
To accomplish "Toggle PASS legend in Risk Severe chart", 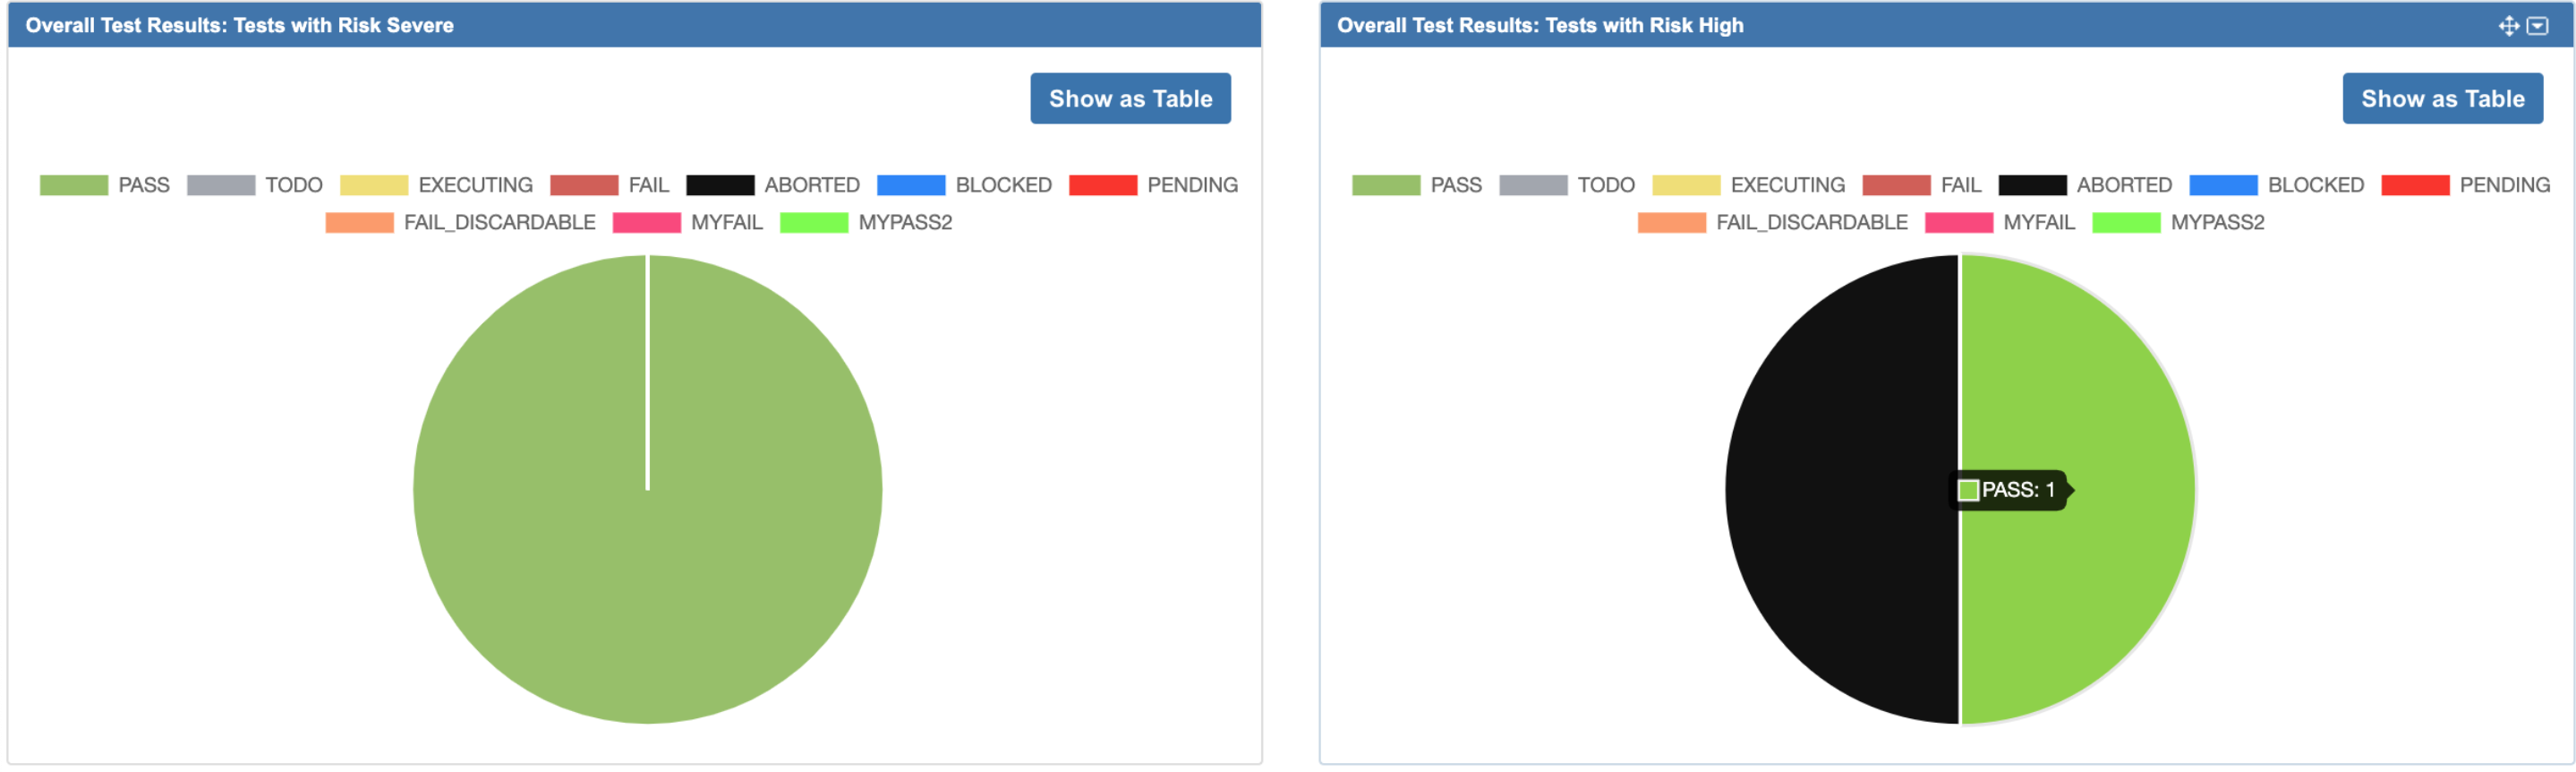I will pyautogui.click(x=105, y=185).
